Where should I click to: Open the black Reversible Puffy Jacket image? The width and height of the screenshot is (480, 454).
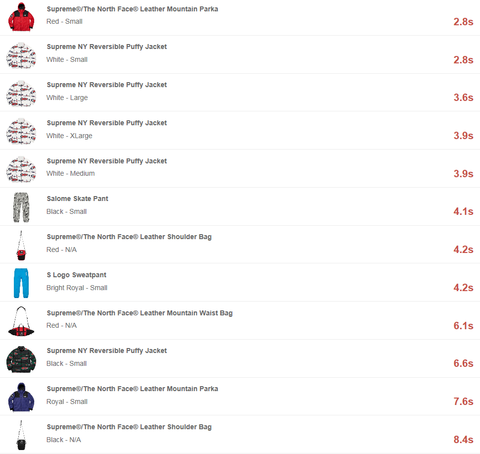point(21,359)
